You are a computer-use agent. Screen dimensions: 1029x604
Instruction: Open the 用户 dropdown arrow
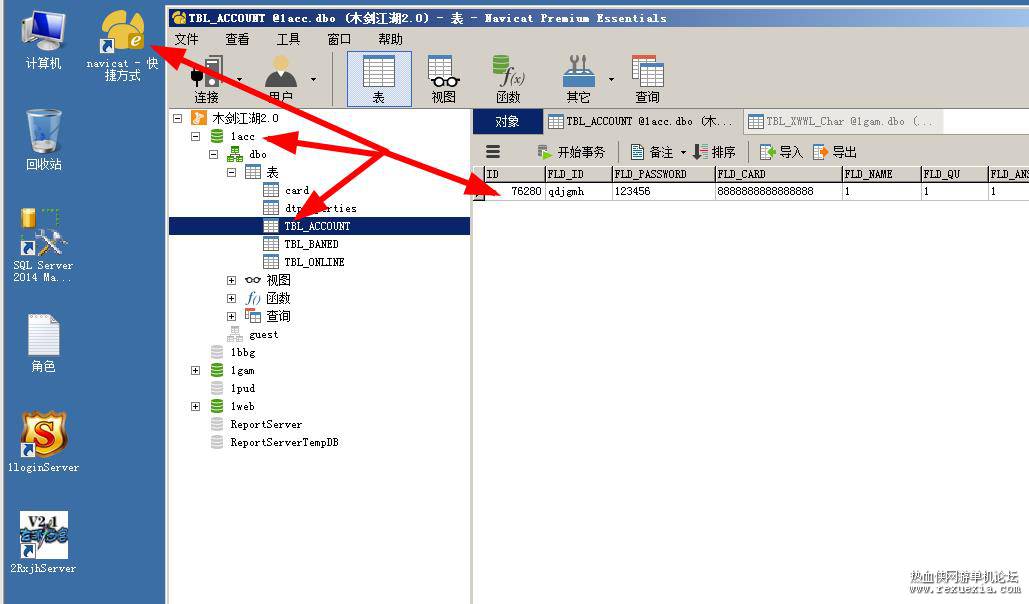coord(313,79)
